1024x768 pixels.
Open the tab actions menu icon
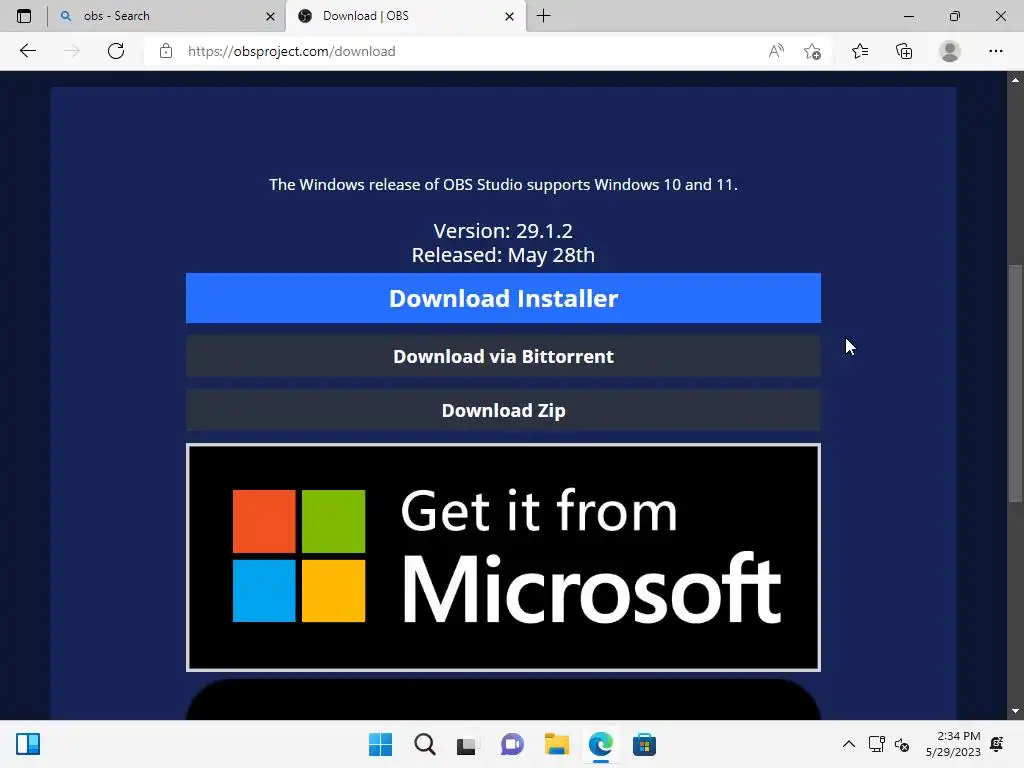coord(24,16)
